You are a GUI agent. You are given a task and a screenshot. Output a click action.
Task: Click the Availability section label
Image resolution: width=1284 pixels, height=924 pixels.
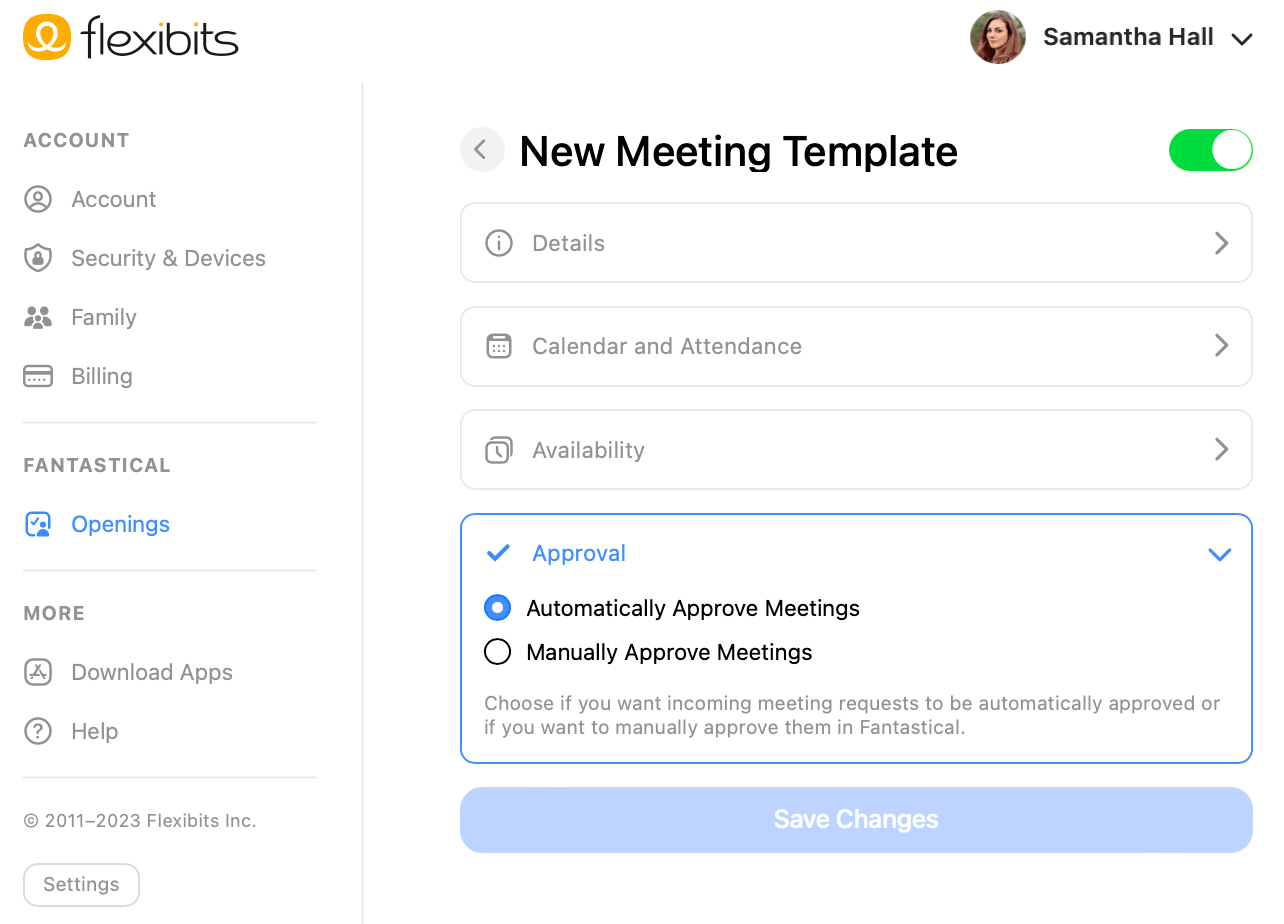point(588,450)
